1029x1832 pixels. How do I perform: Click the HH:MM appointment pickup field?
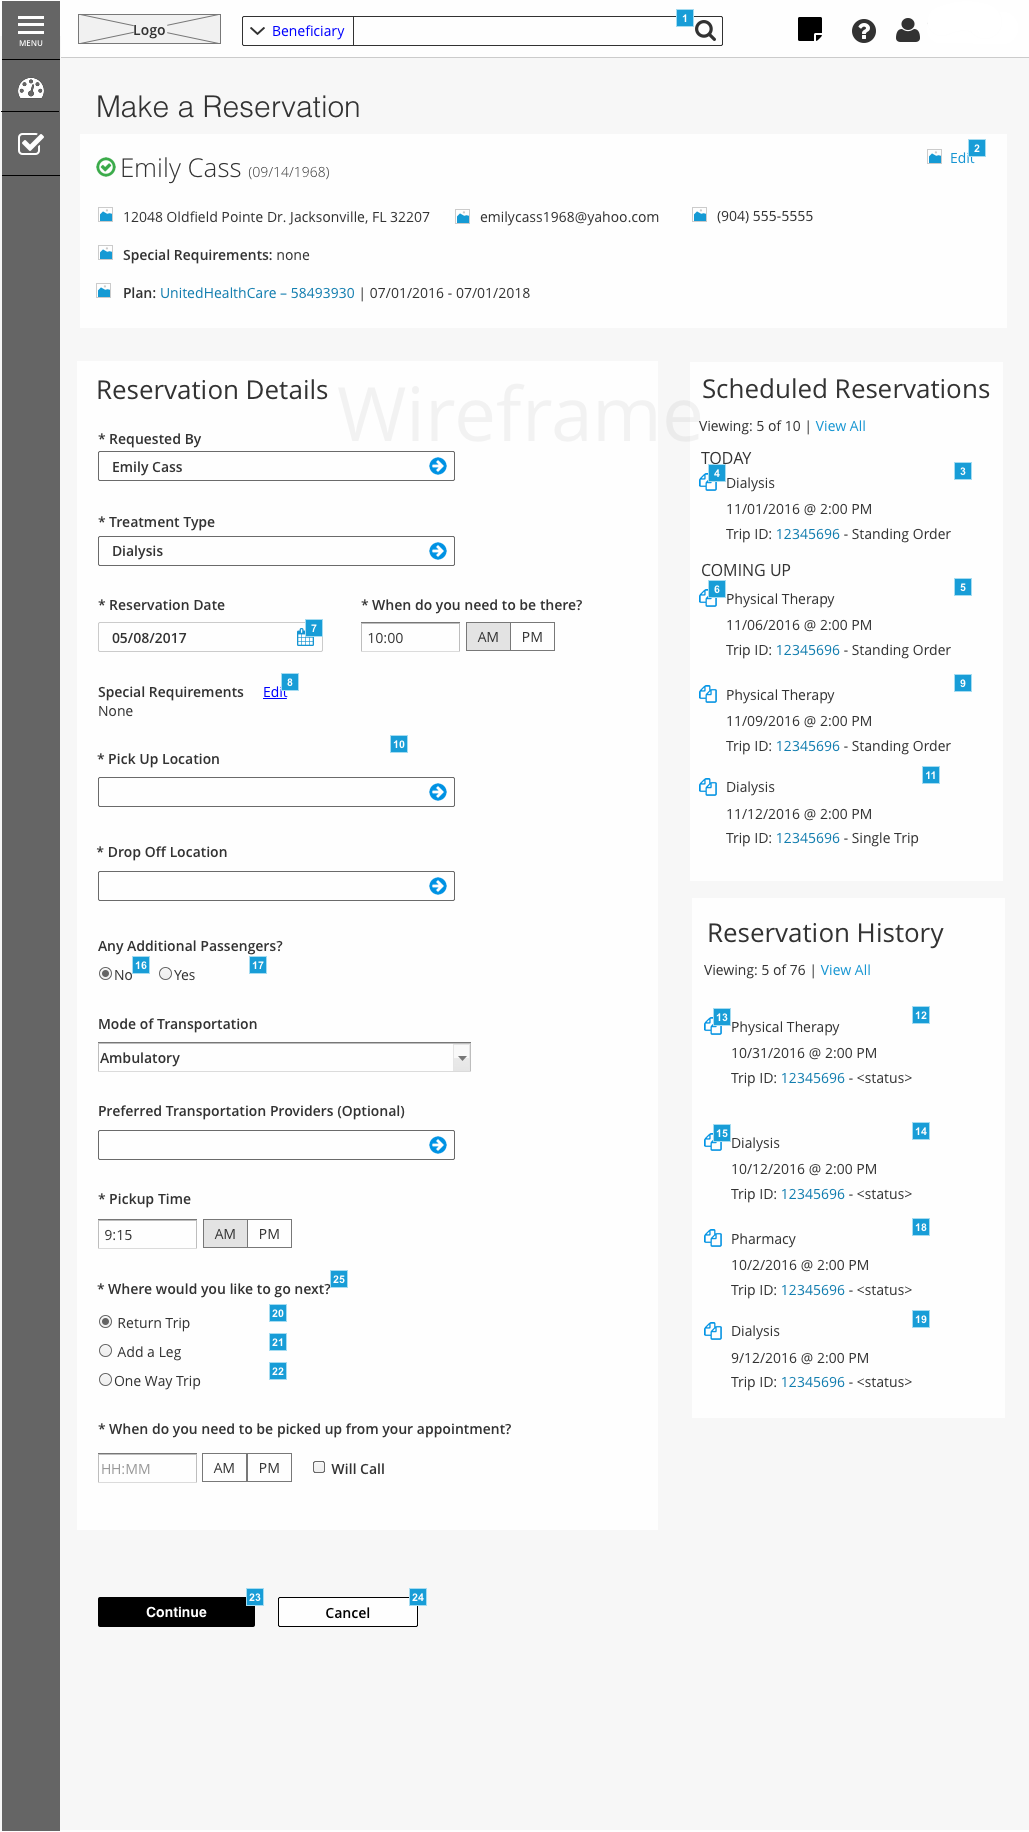click(x=147, y=1468)
